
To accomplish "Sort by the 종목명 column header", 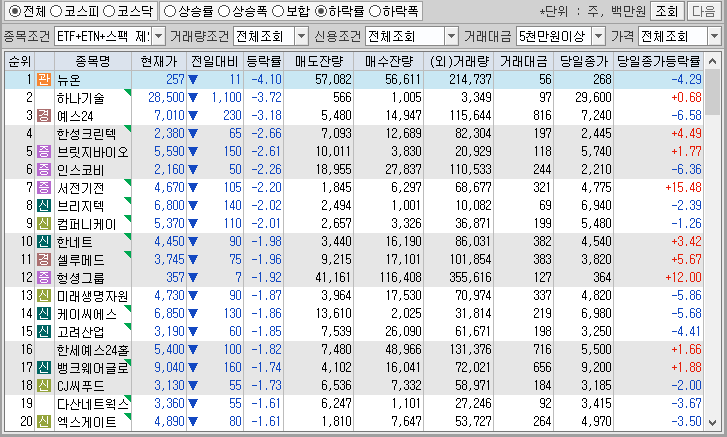I will pos(93,61).
